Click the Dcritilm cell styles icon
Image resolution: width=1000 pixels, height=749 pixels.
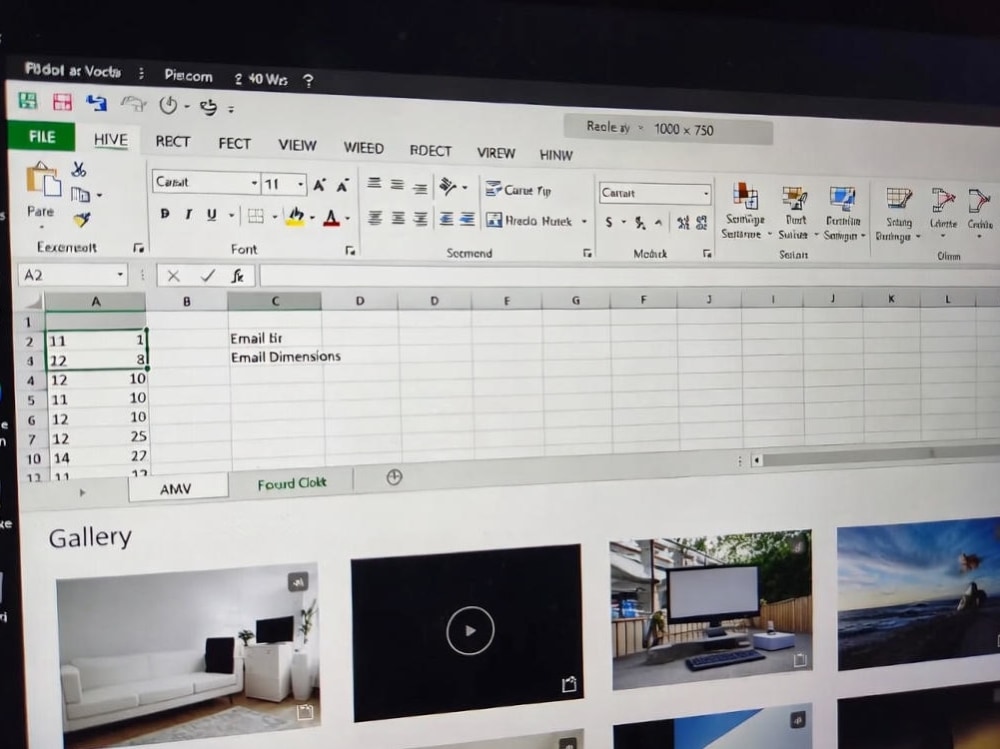click(842, 198)
